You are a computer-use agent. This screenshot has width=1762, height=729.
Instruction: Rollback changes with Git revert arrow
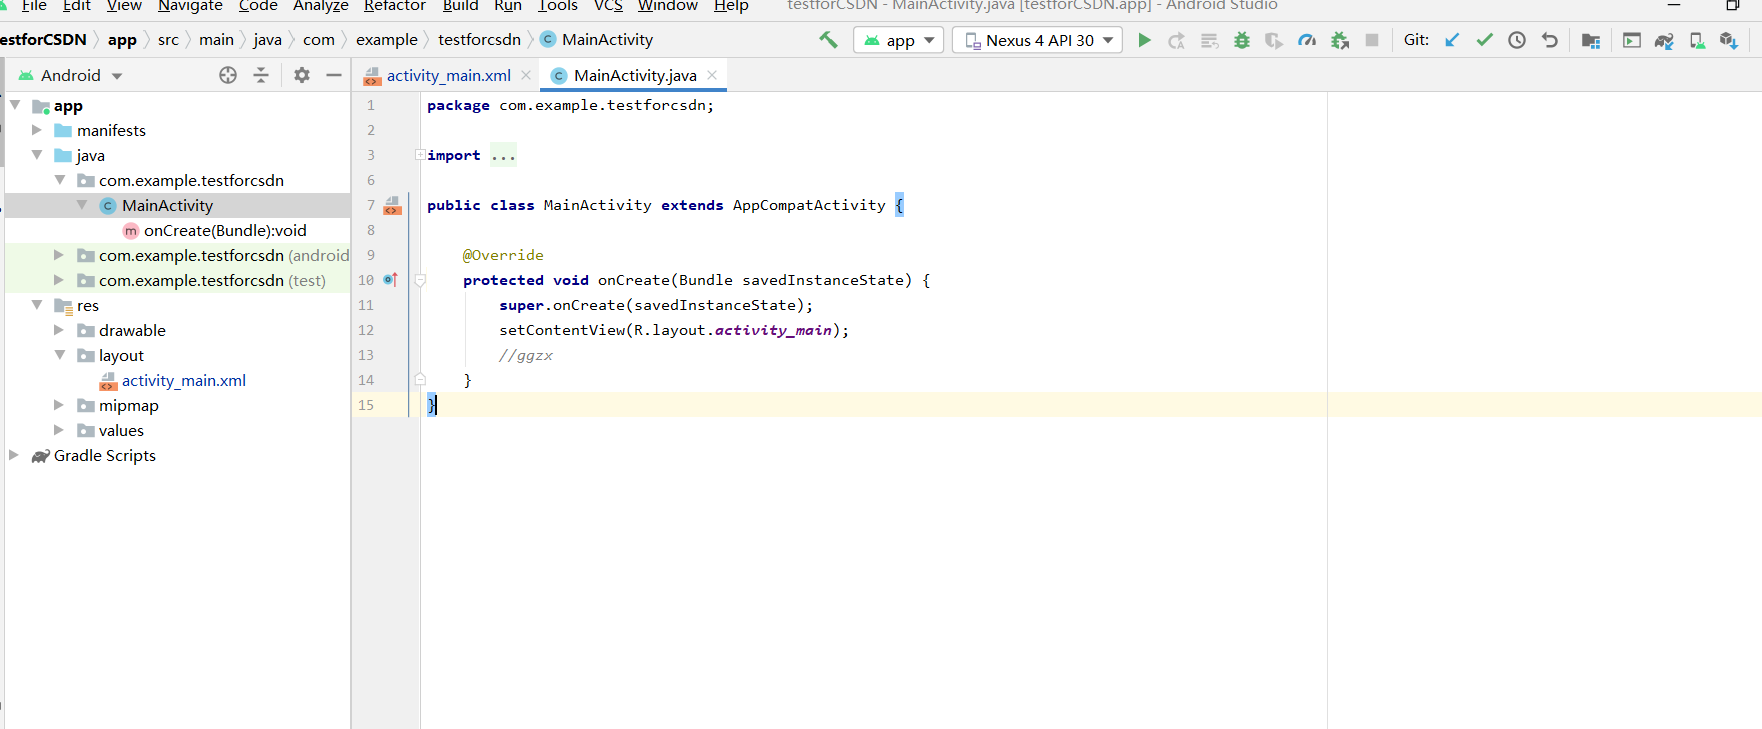1550,40
